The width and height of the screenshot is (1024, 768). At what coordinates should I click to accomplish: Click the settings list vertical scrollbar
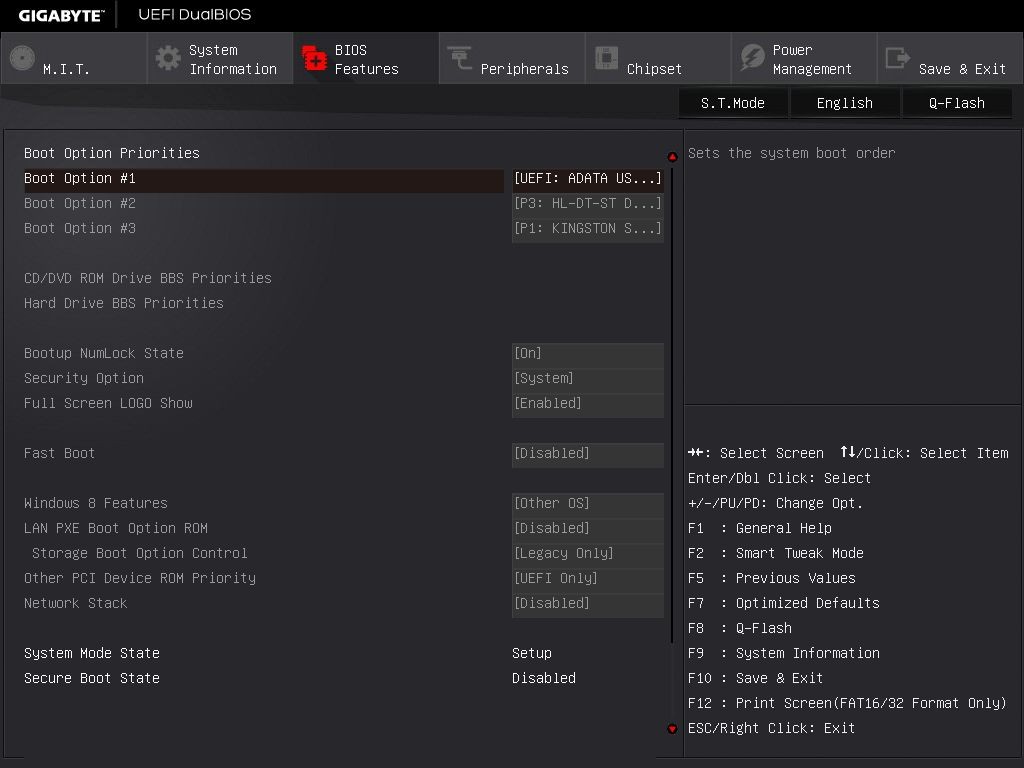pos(672,400)
